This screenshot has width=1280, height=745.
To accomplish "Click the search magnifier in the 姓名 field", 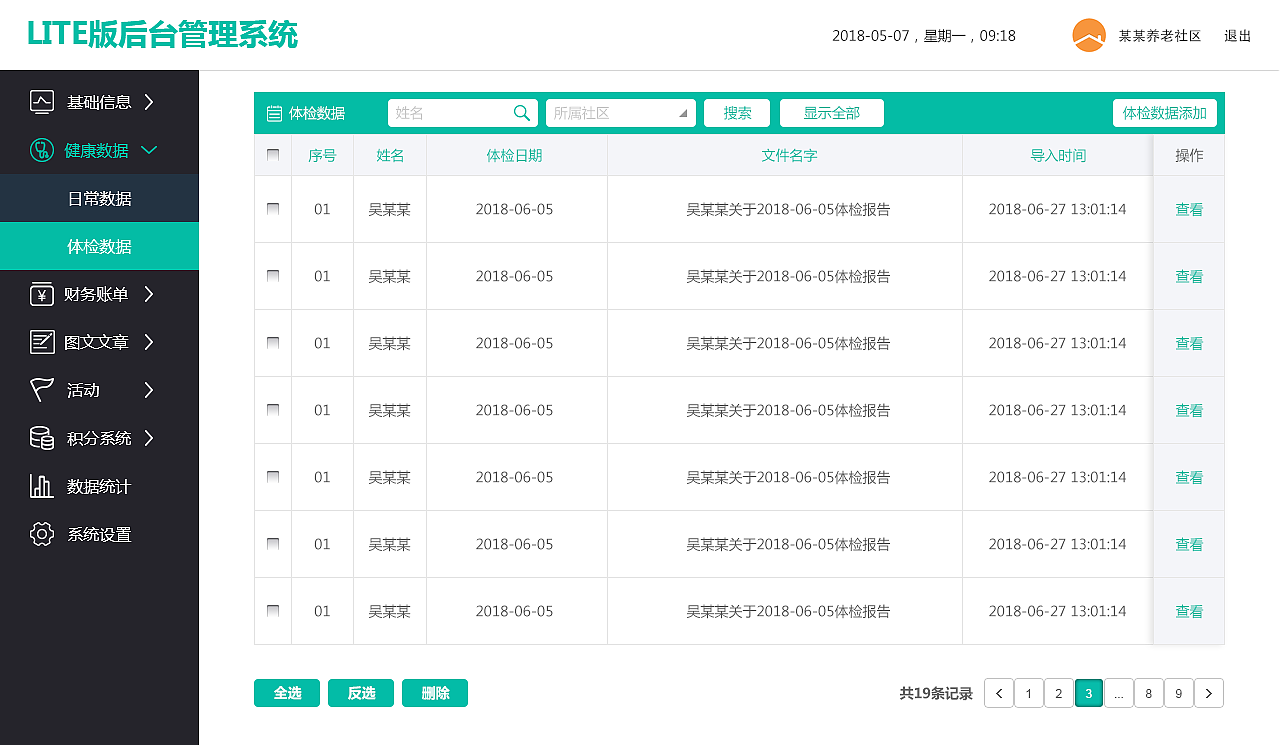I will [x=521, y=113].
